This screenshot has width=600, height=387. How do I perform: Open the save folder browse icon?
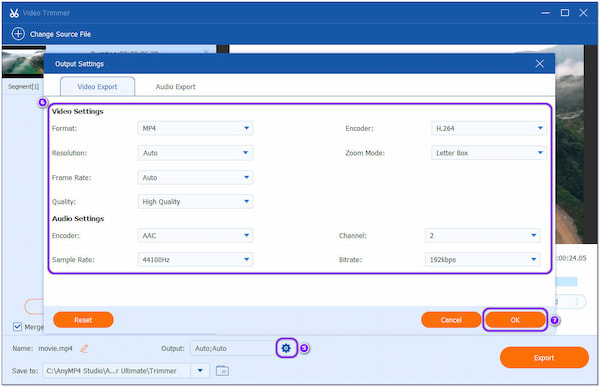tap(222, 371)
